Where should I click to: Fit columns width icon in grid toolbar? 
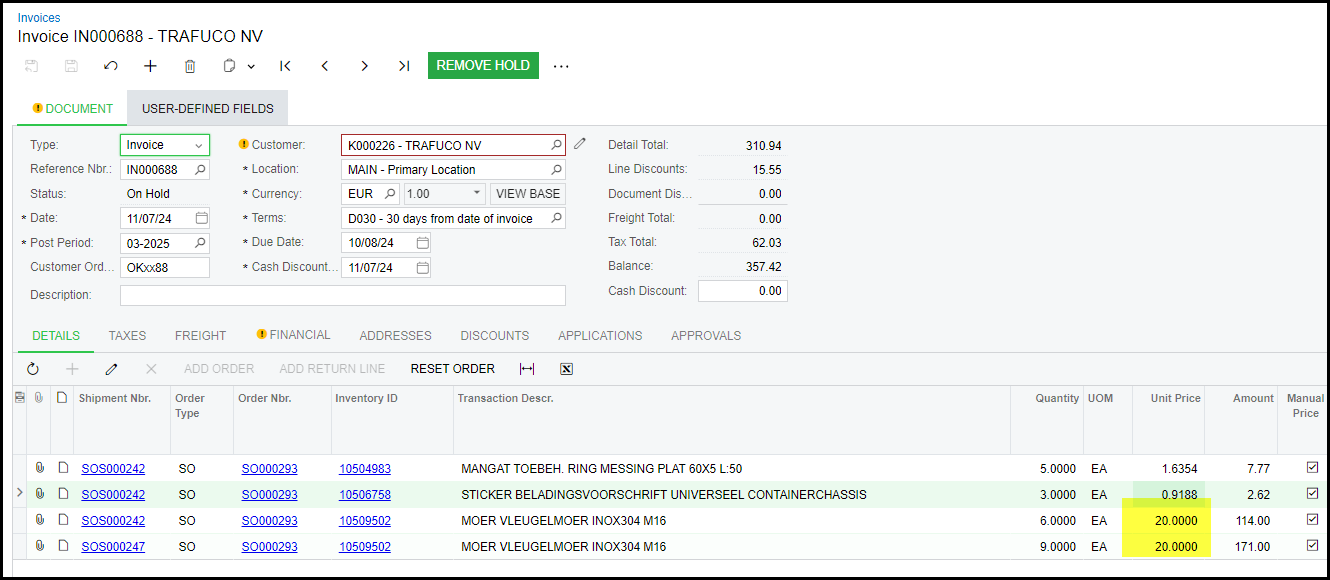(x=527, y=369)
